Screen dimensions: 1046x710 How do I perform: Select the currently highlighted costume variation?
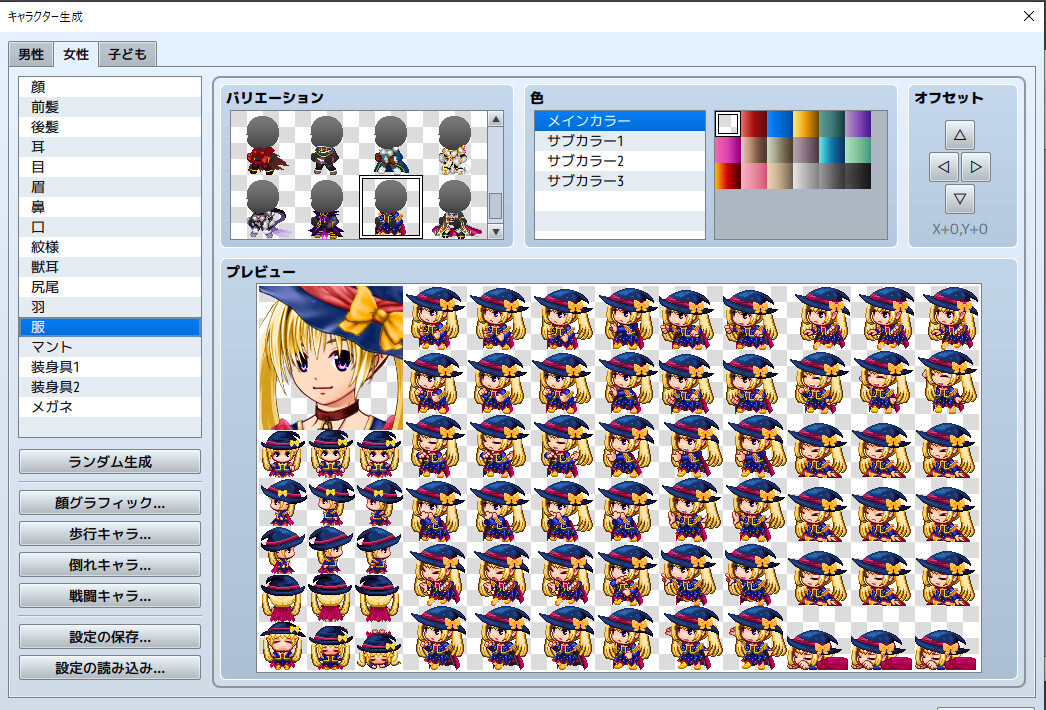pyautogui.click(x=390, y=207)
